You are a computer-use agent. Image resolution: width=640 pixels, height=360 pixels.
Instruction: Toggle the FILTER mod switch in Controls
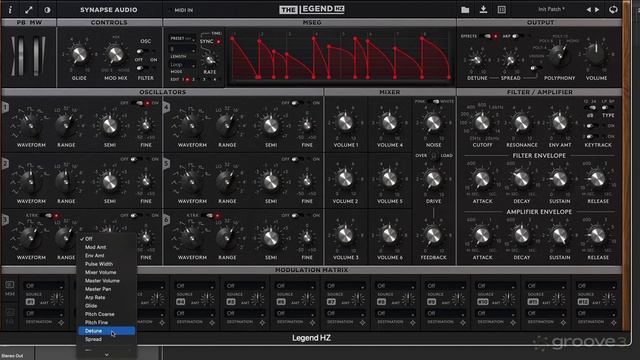tap(142, 68)
